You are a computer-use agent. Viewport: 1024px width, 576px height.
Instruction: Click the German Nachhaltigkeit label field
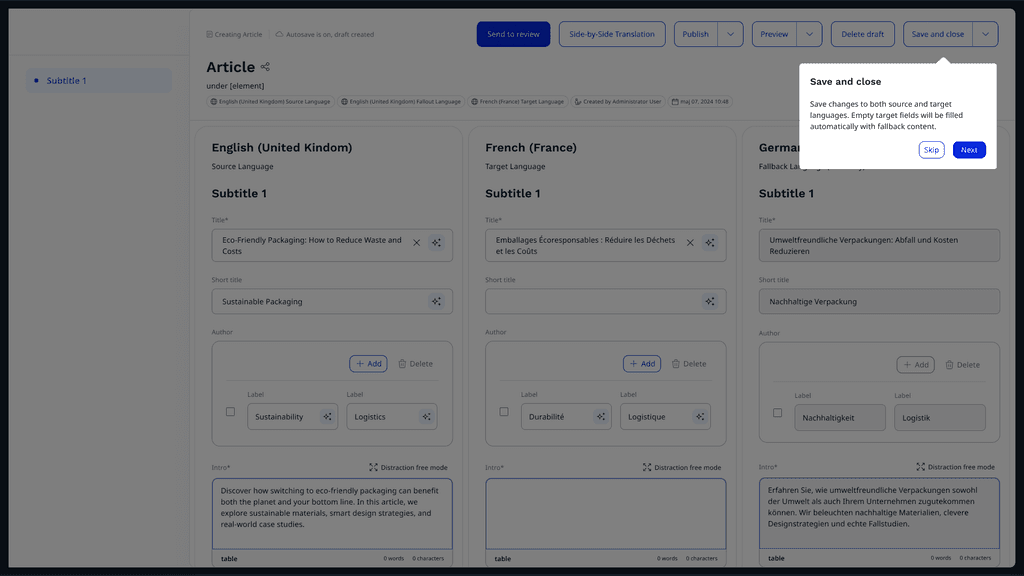(x=840, y=418)
